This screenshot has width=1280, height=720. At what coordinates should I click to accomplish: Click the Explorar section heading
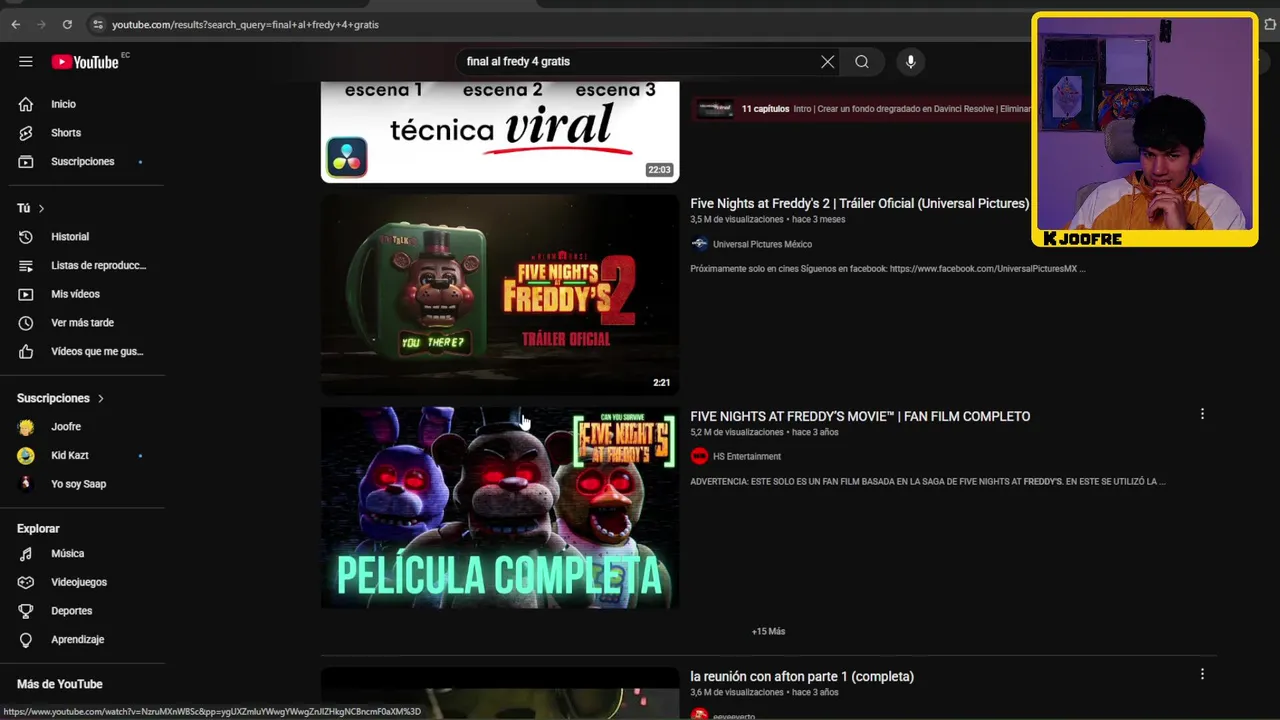(x=38, y=529)
